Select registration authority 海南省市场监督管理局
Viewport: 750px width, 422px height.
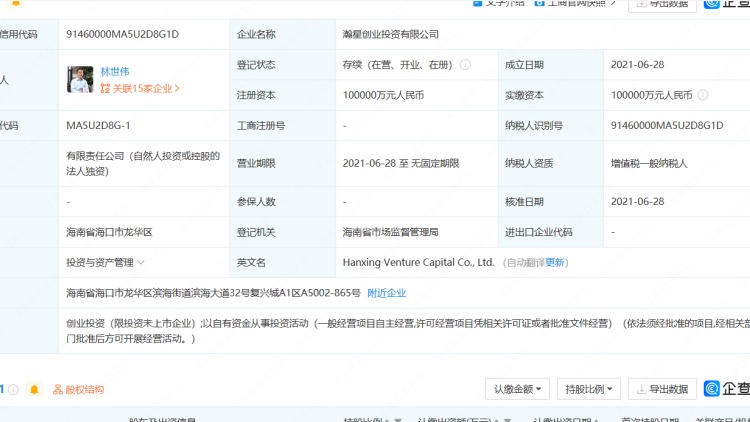point(390,232)
